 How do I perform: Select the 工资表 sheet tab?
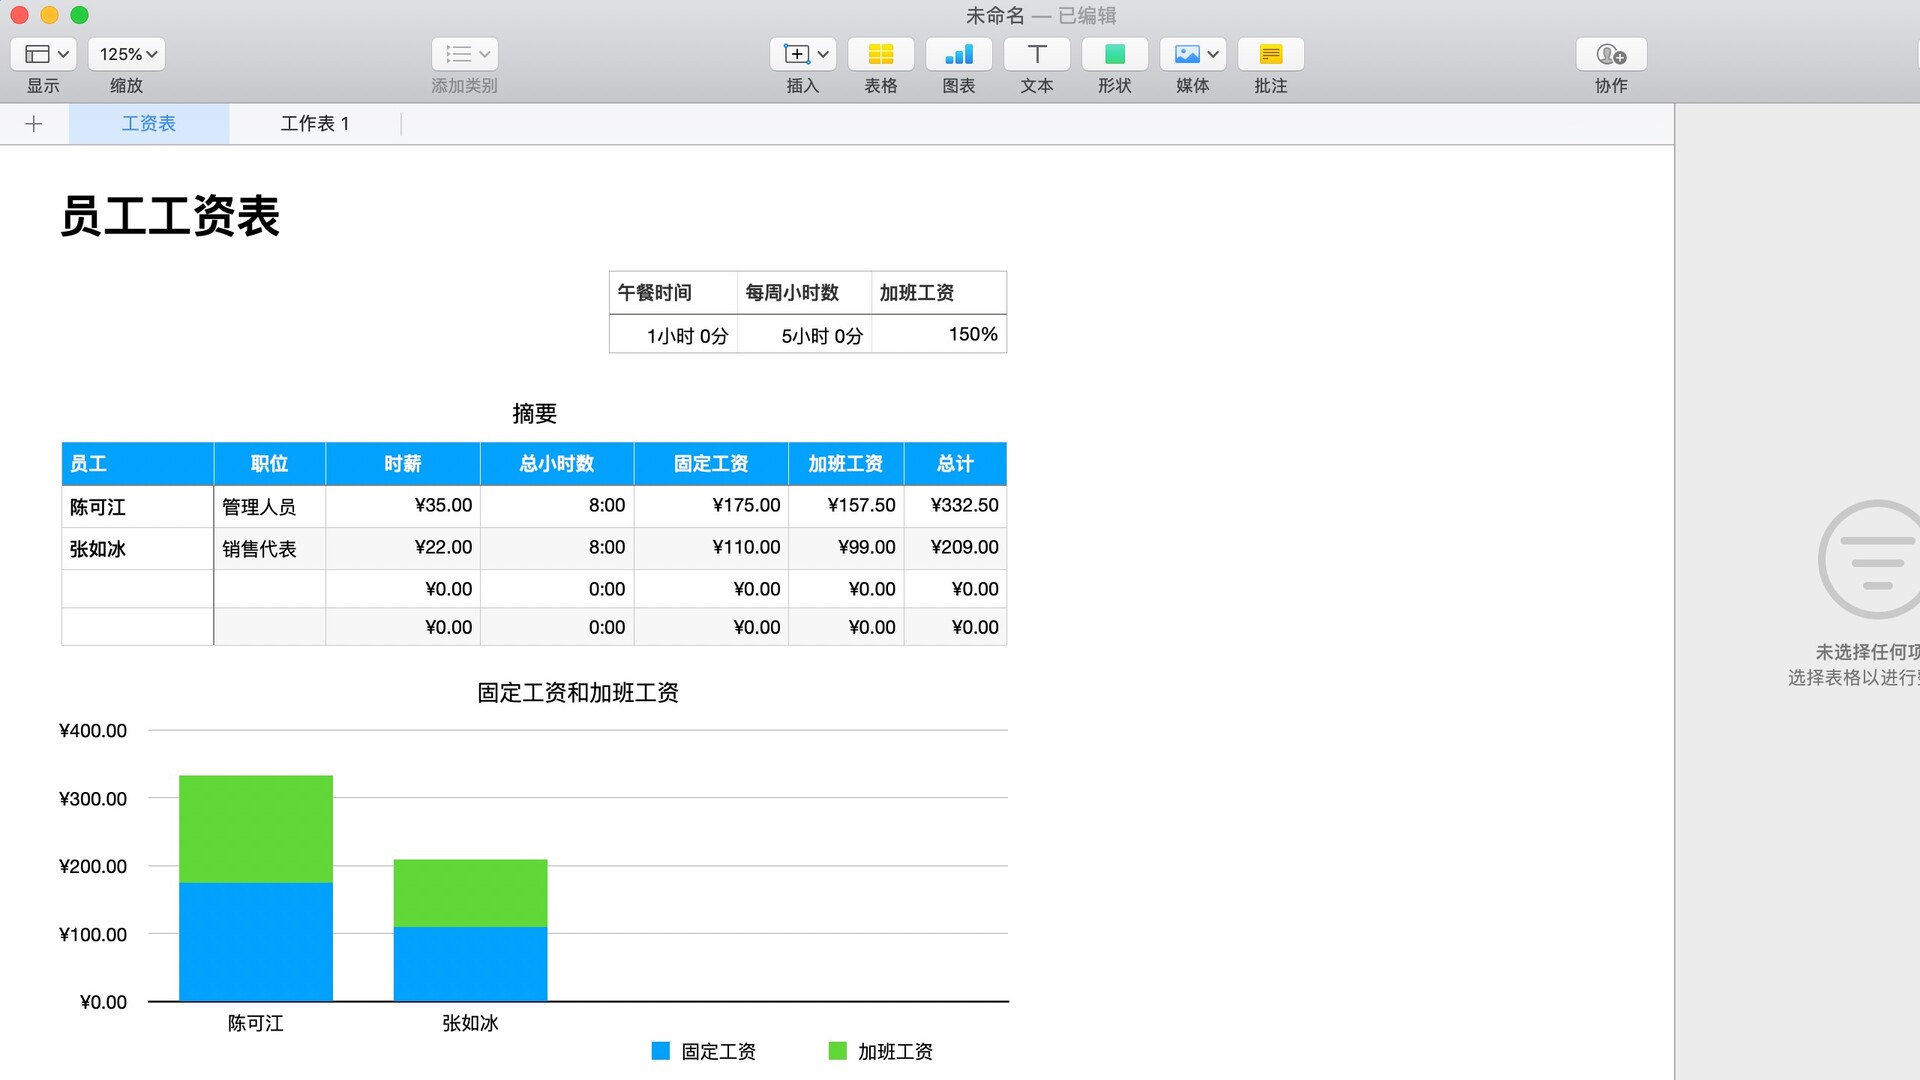(148, 123)
